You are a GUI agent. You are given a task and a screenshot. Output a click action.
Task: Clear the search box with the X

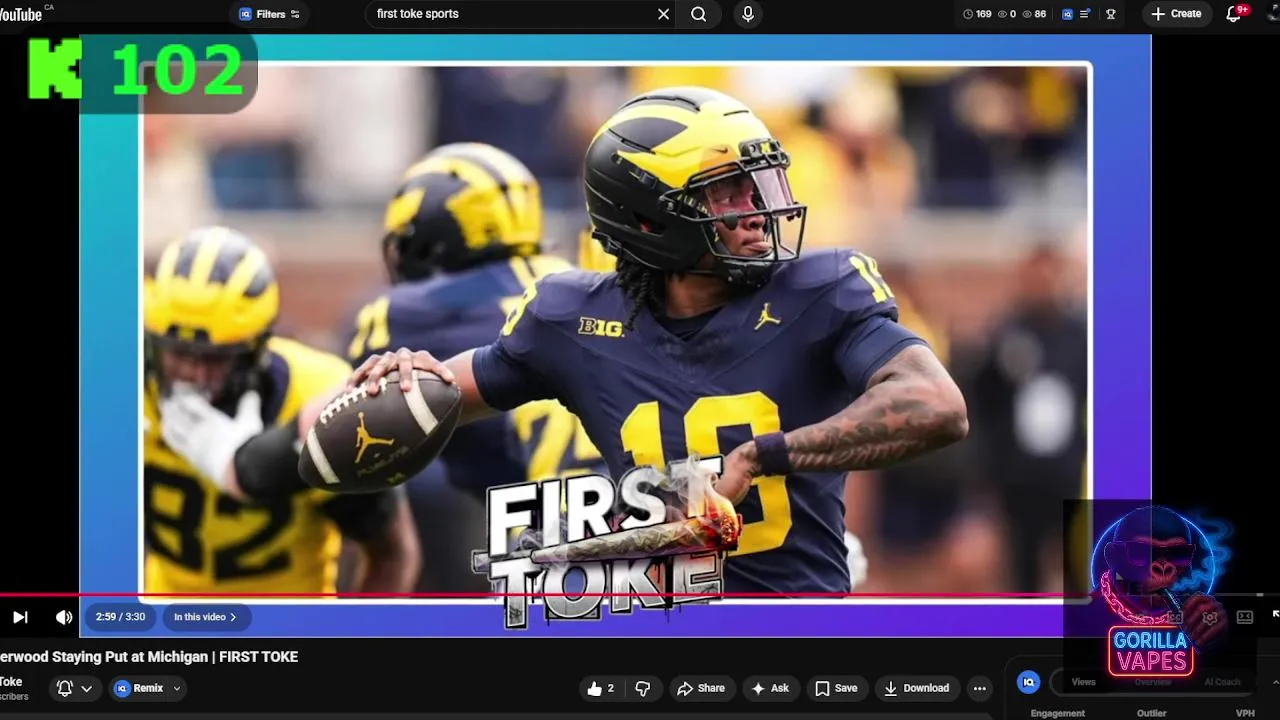click(x=663, y=14)
